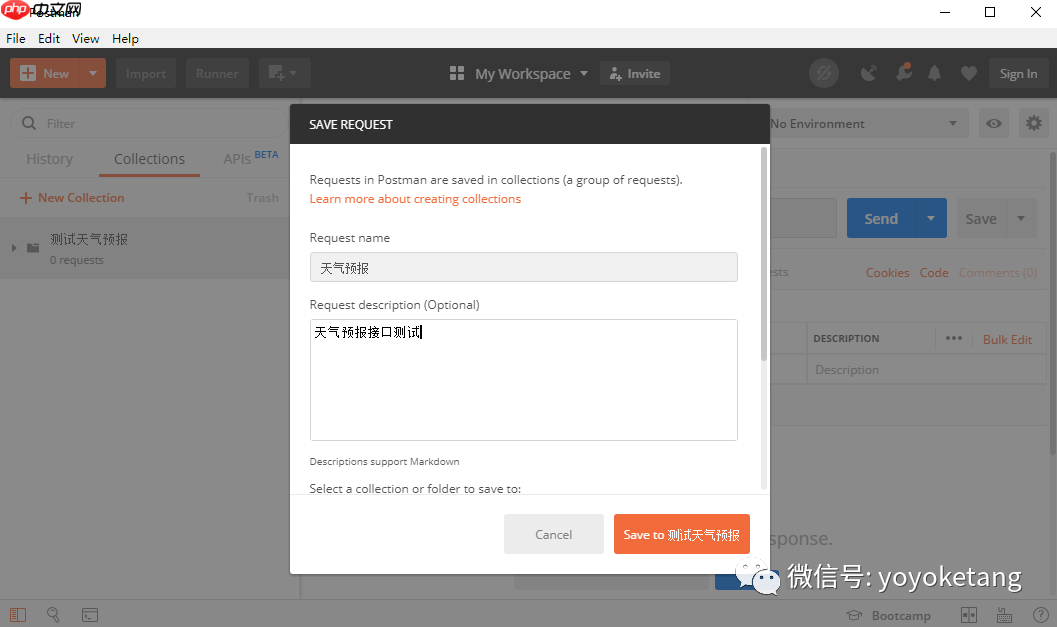Click Bulk Edit

pos(1007,339)
